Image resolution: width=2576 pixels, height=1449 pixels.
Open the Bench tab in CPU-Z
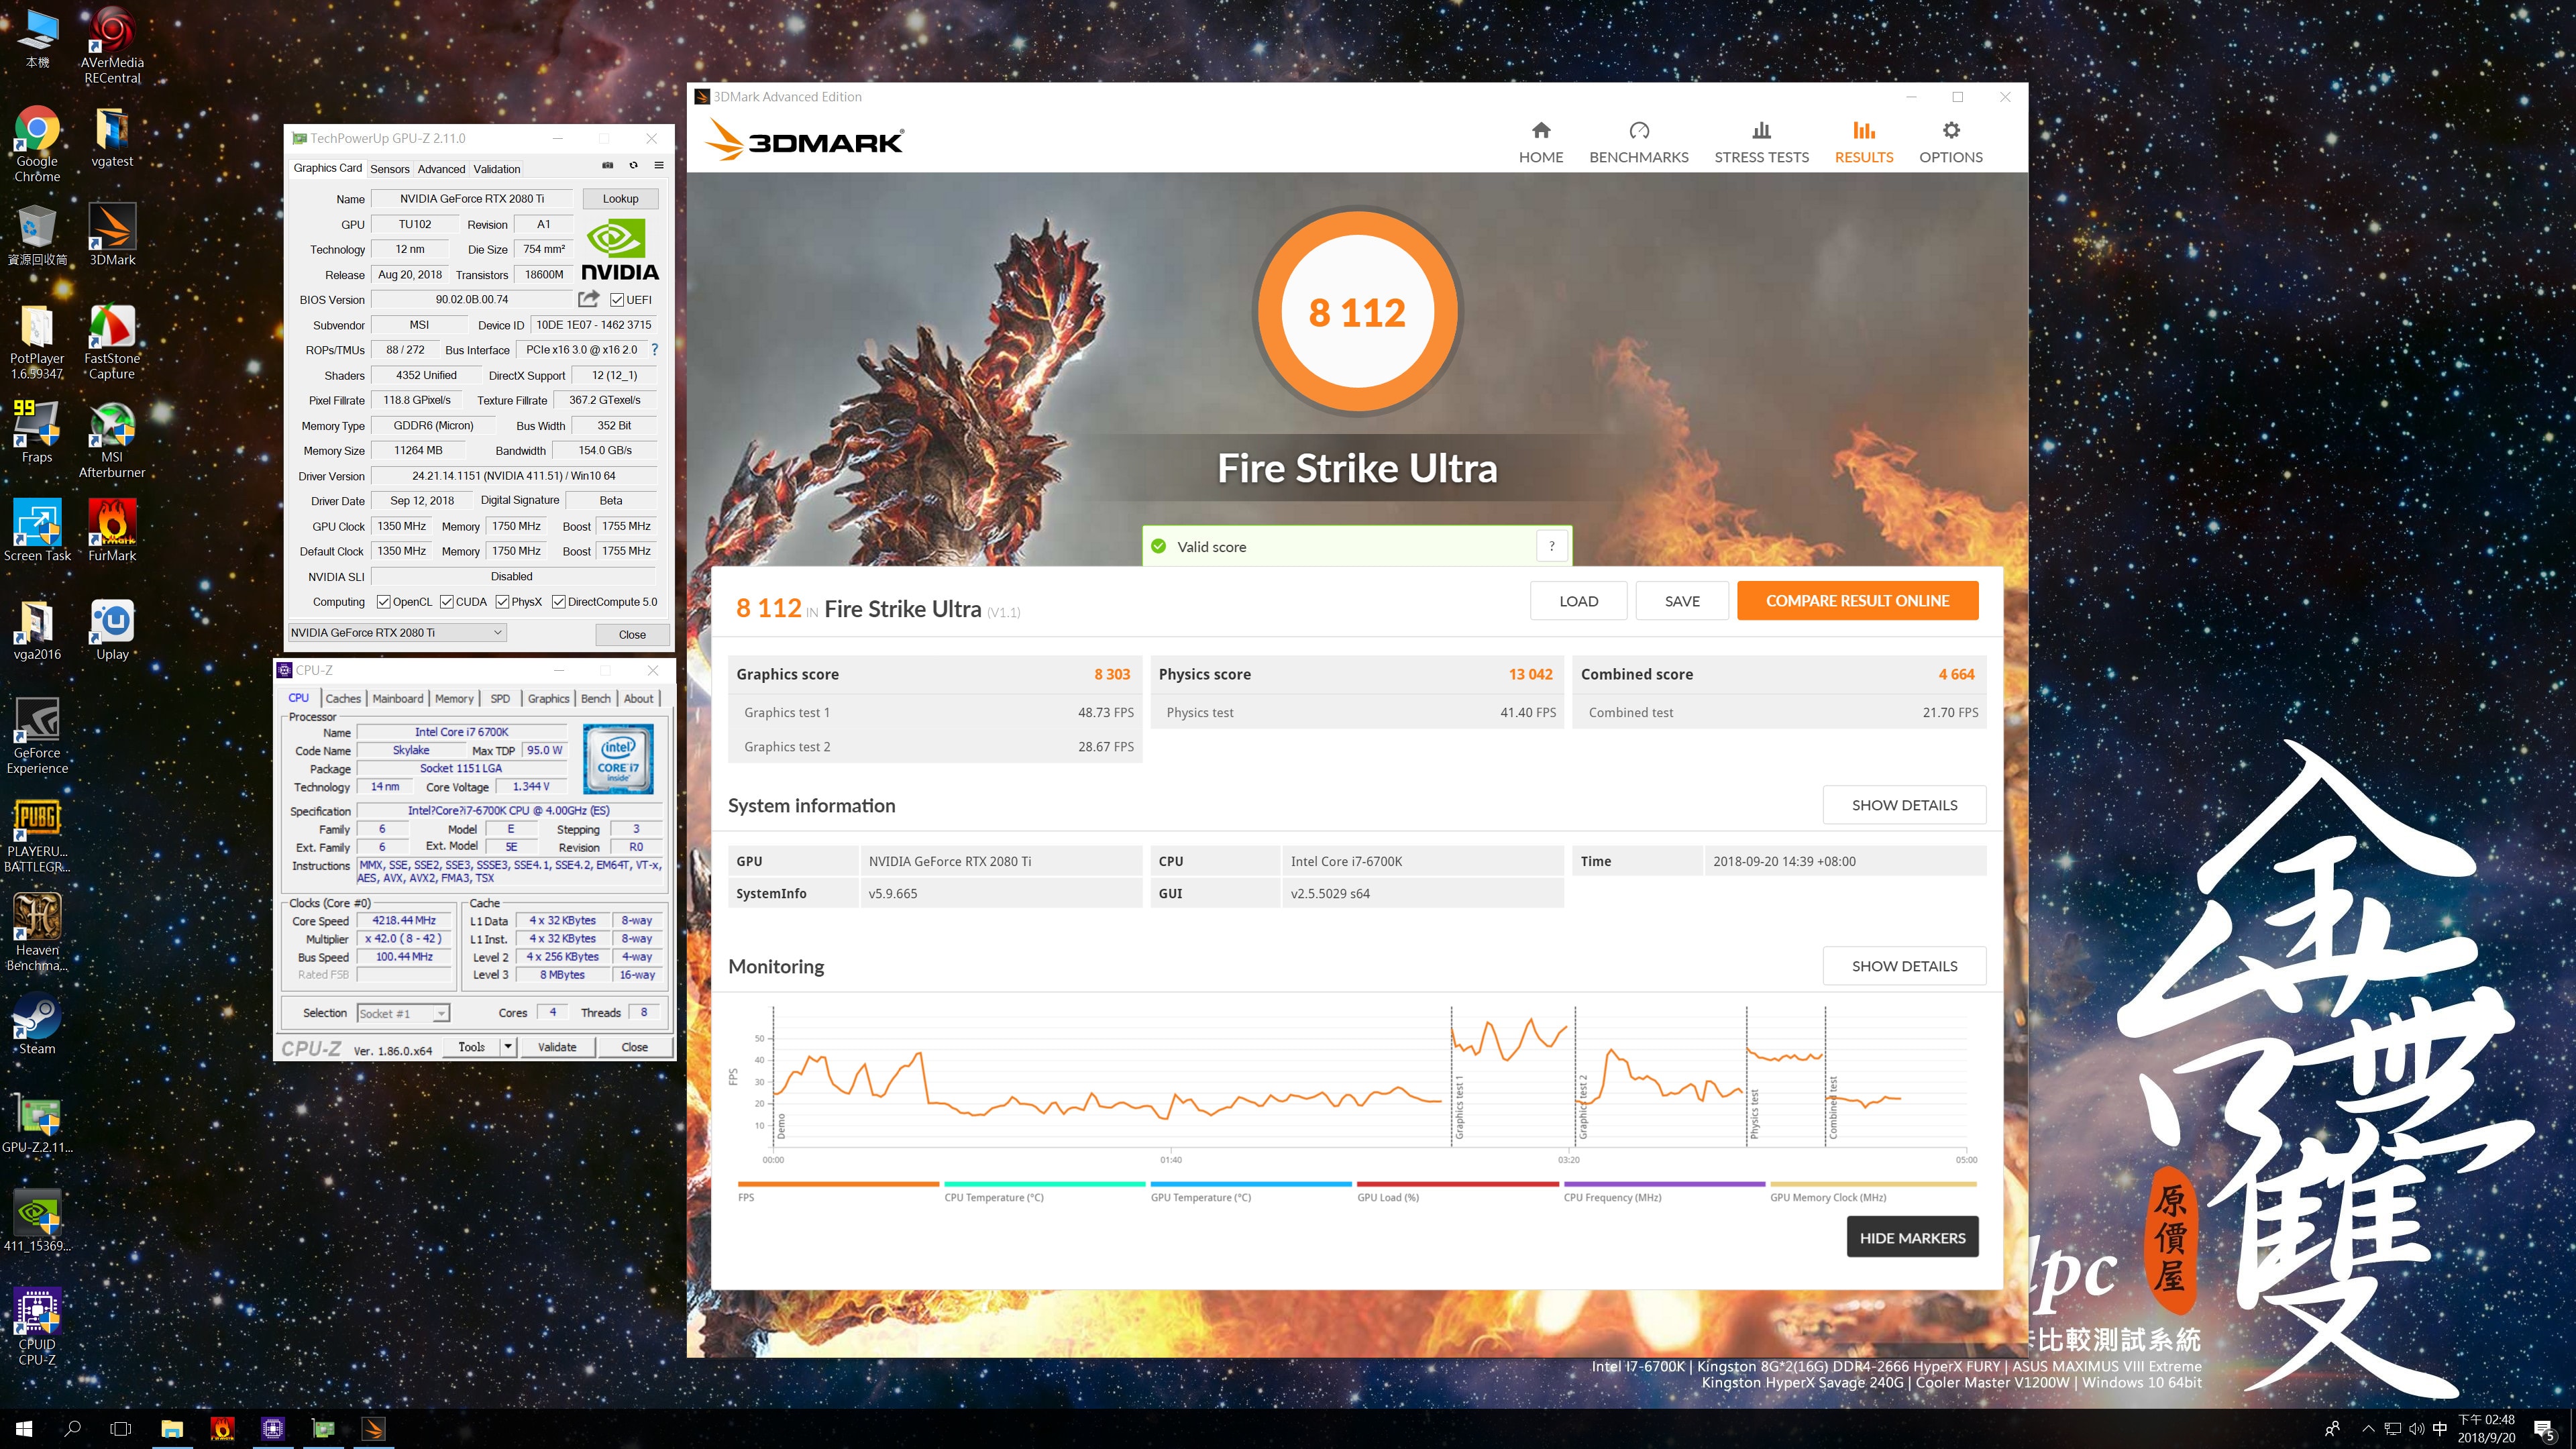[596, 699]
